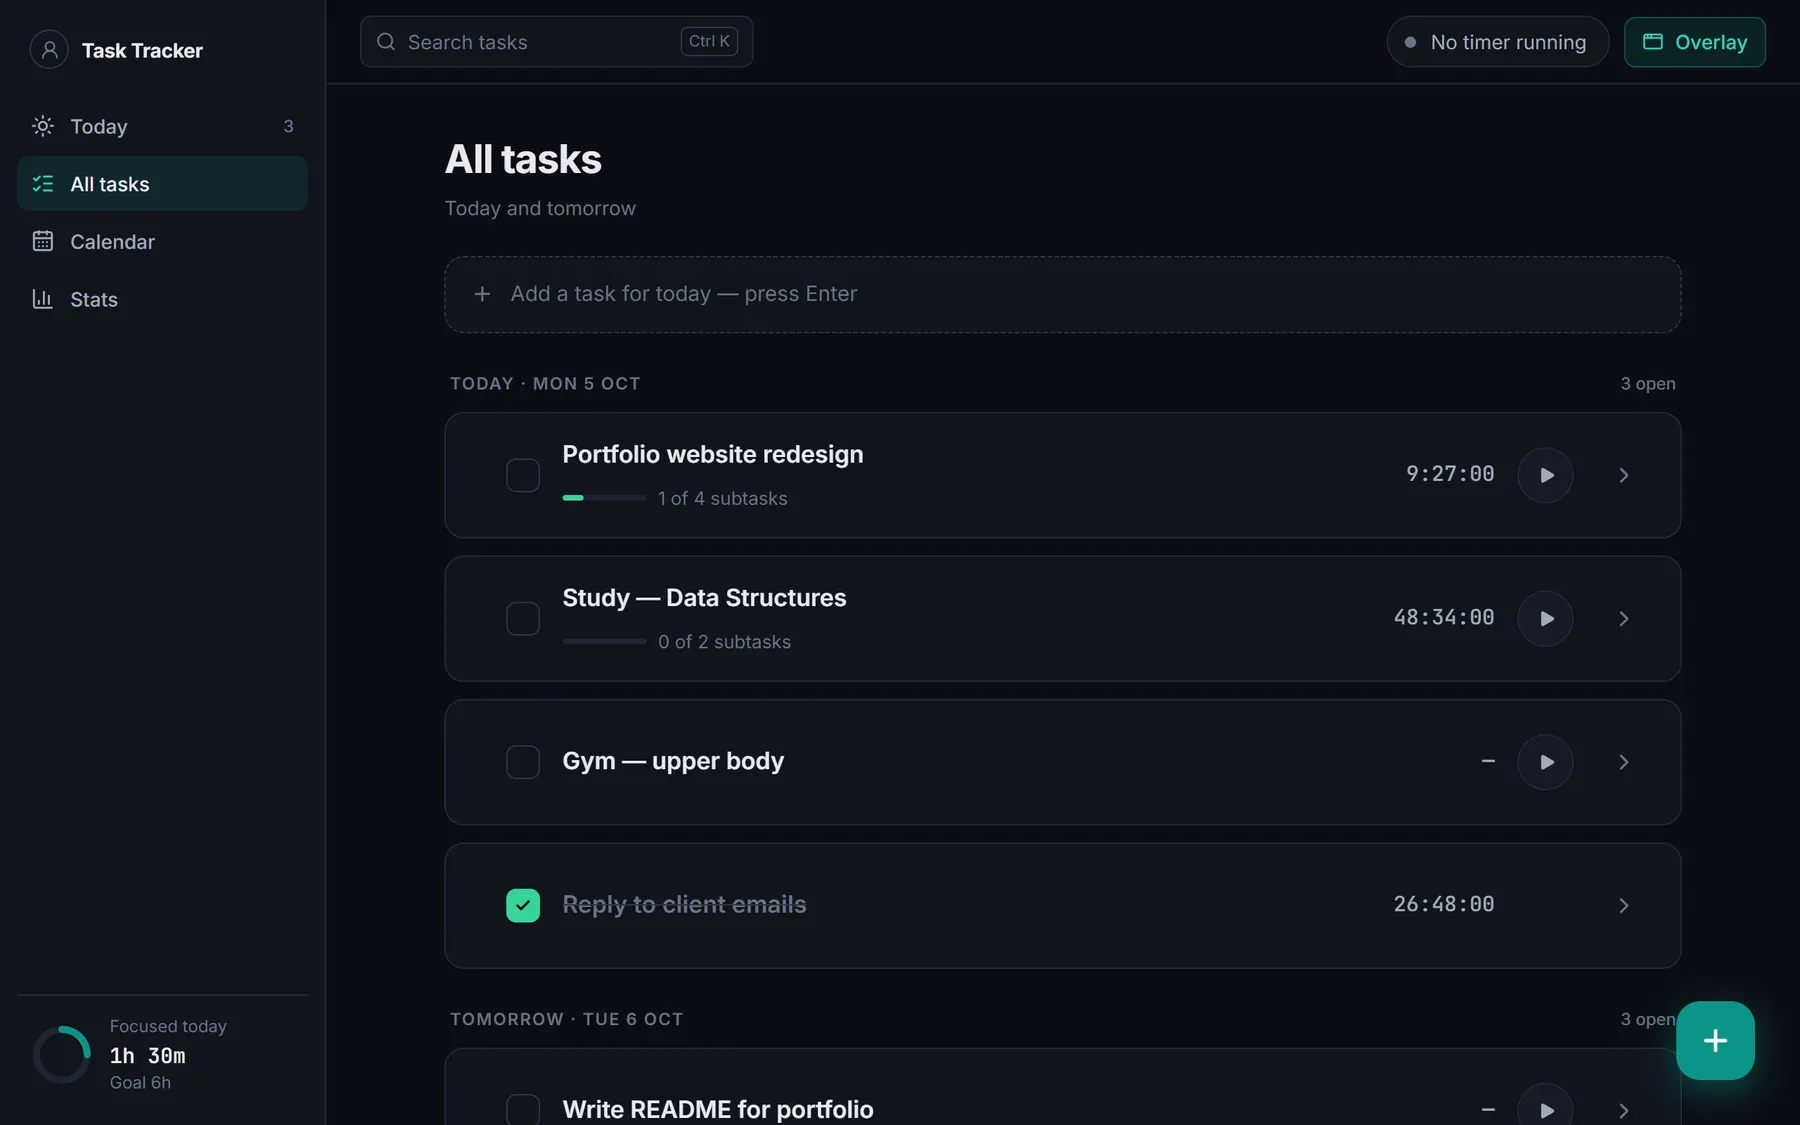The height and width of the screenshot is (1125, 1800).
Task: Expand Write README for portfolio chevron
Action: tap(1623, 1110)
